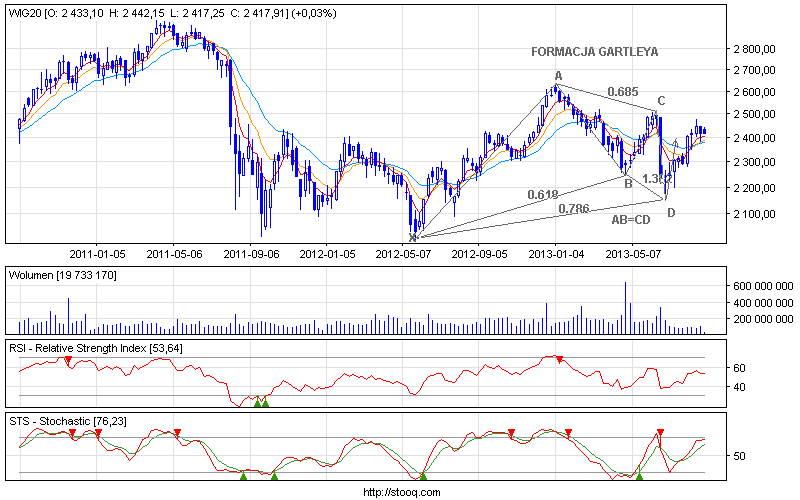Image resolution: width=800 pixels, height=500 pixels.
Task: Click the Stochastic green buy marker in mid-2012
Action: [x=423, y=477]
